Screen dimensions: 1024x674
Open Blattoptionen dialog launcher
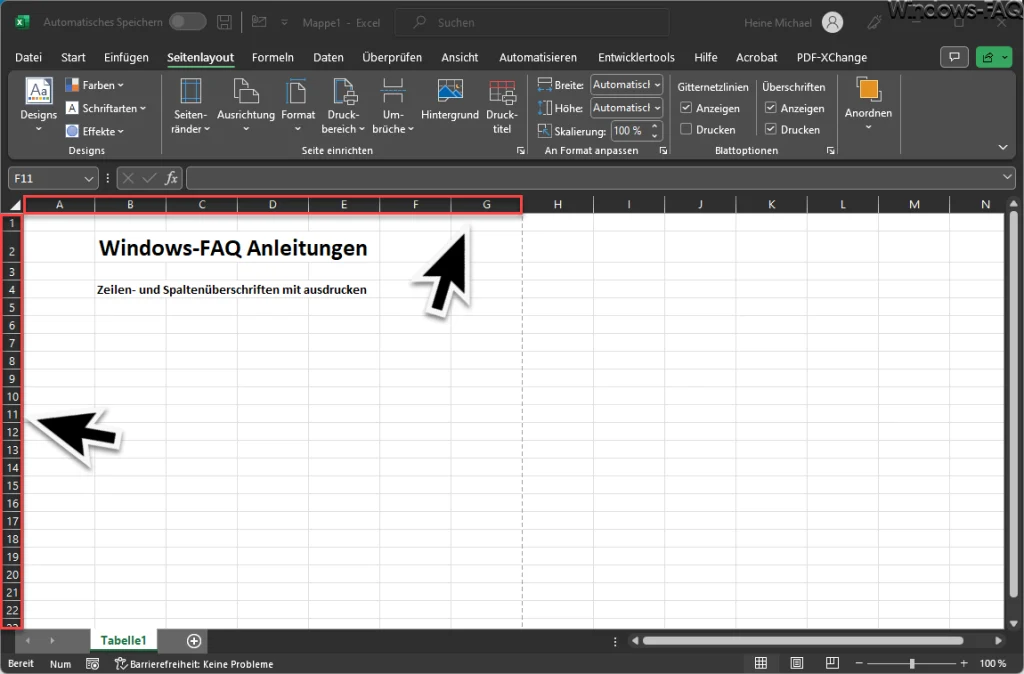(x=830, y=151)
